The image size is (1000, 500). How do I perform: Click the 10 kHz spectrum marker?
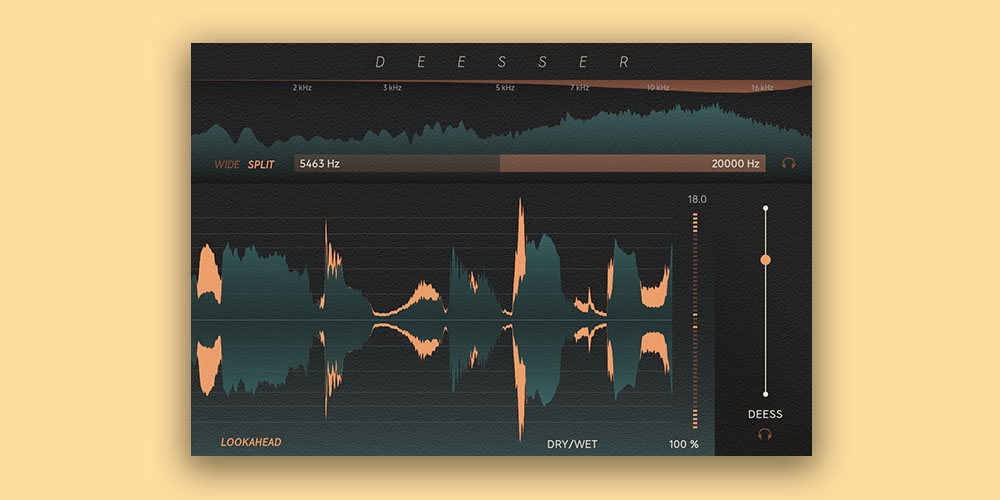(657, 88)
